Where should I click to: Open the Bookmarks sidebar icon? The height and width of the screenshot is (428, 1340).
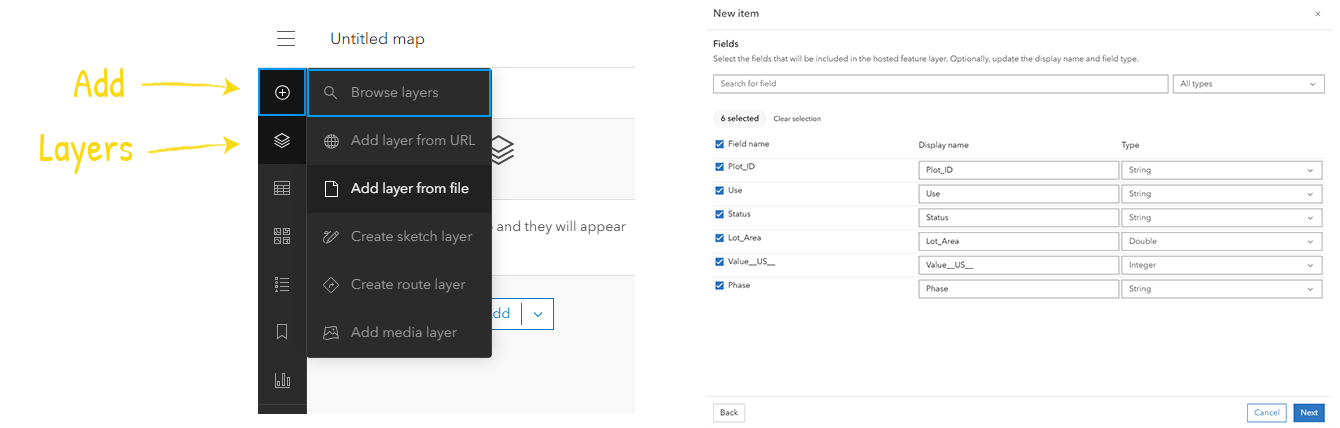282,332
